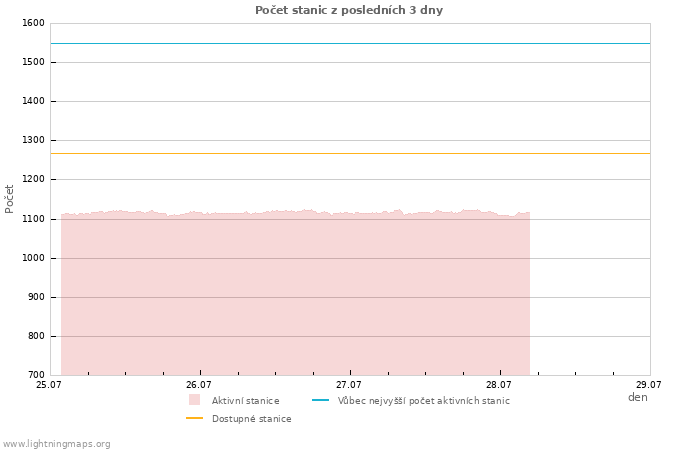Click the 28.07 date axis label

499,384
